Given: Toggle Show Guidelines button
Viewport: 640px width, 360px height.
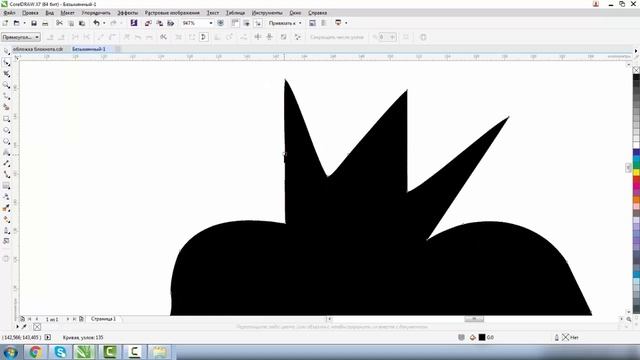Looking at the screenshot, I should pos(258,23).
